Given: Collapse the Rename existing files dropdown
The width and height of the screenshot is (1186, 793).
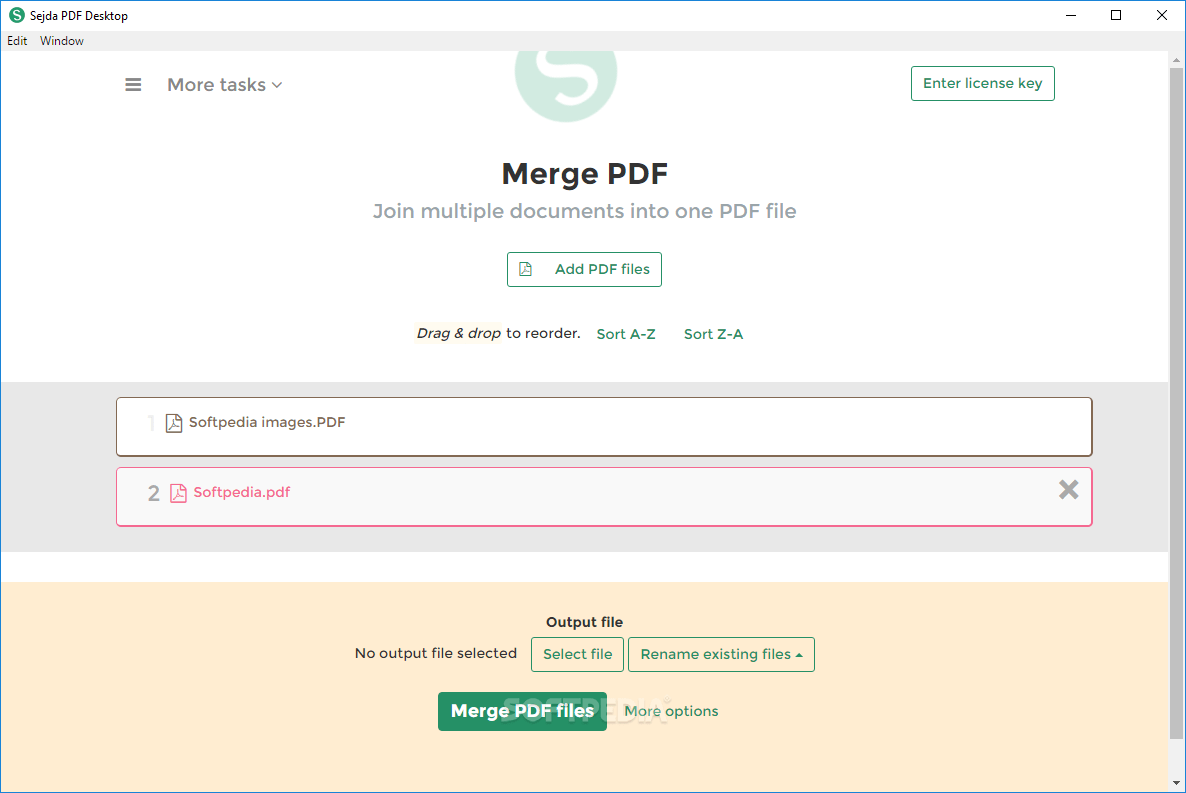Looking at the screenshot, I should pyautogui.click(x=721, y=654).
